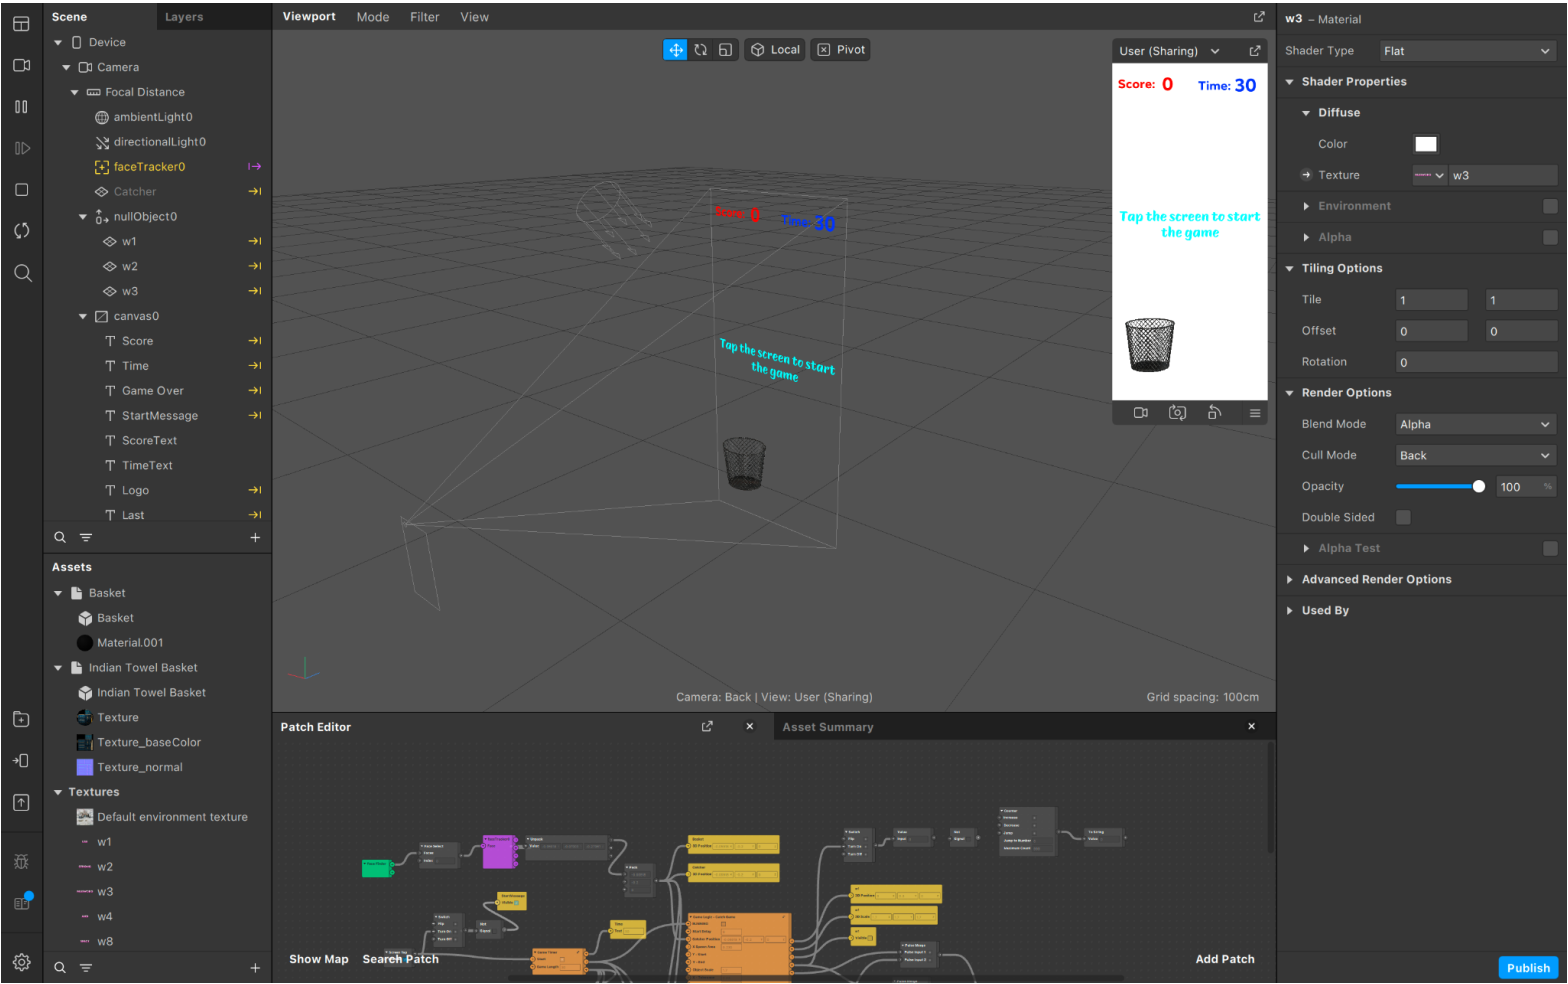Click the upload export icon in sidebar
This screenshot has height=984, width=1568.
tap(21, 803)
